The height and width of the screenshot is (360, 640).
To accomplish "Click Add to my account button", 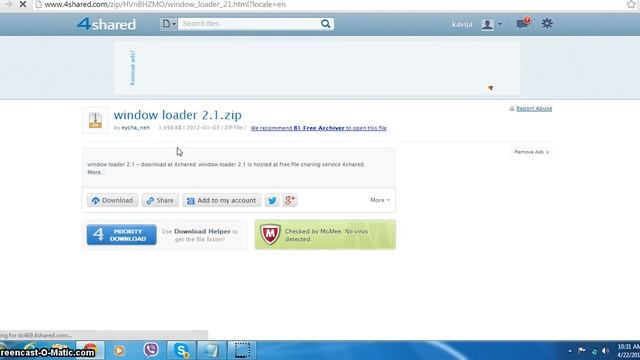I will pyautogui.click(x=222, y=200).
